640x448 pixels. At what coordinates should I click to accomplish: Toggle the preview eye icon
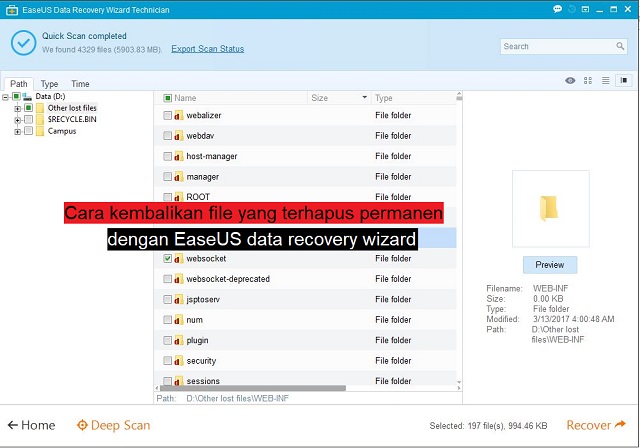pyautogui.click(x=570, y=80)
